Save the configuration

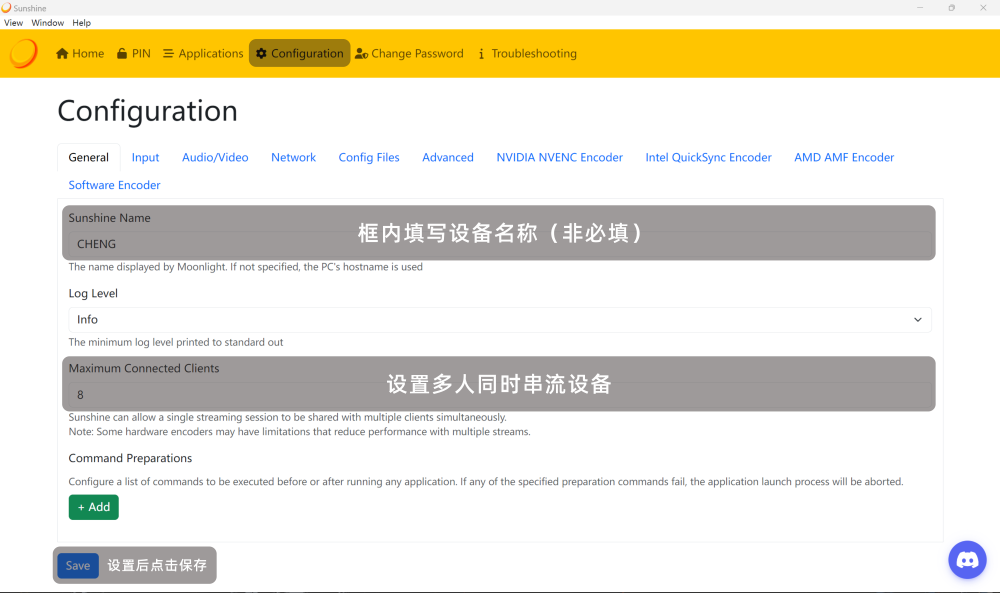pyautogui.click(x=78, y=566)
